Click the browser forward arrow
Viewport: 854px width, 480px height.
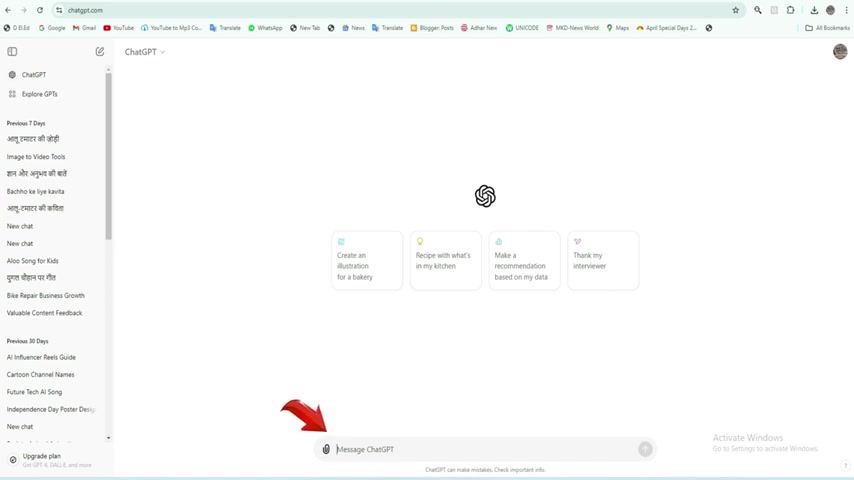(x=23, y=10)
